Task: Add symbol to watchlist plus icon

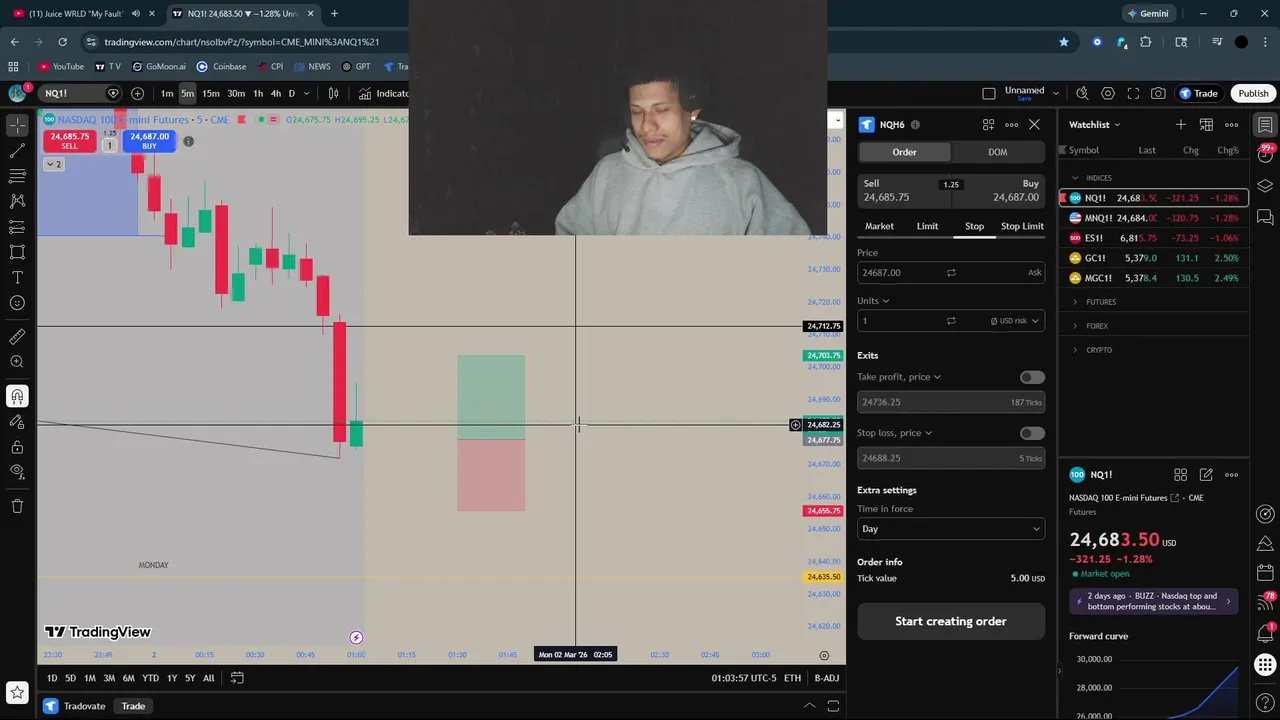Action: click(x=1180, y=125)
